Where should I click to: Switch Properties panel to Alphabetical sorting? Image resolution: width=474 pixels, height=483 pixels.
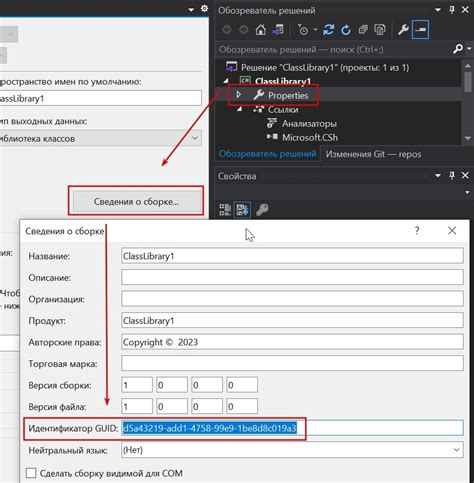(242, 210)
